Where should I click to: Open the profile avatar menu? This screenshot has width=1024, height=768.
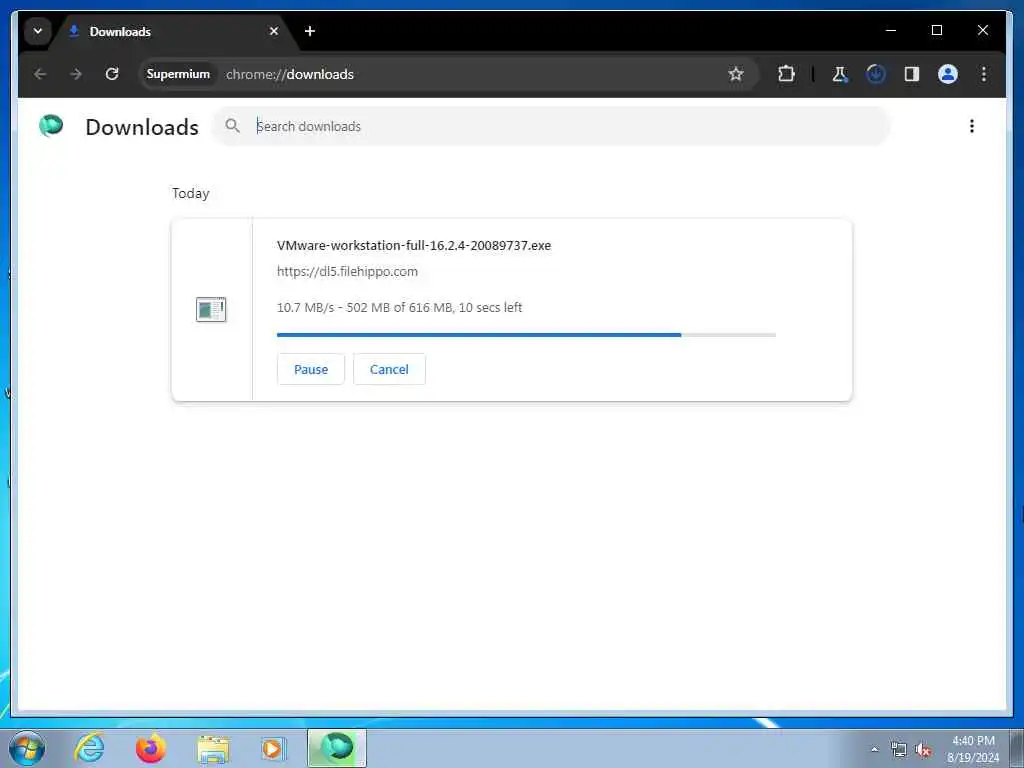[948, 74]
